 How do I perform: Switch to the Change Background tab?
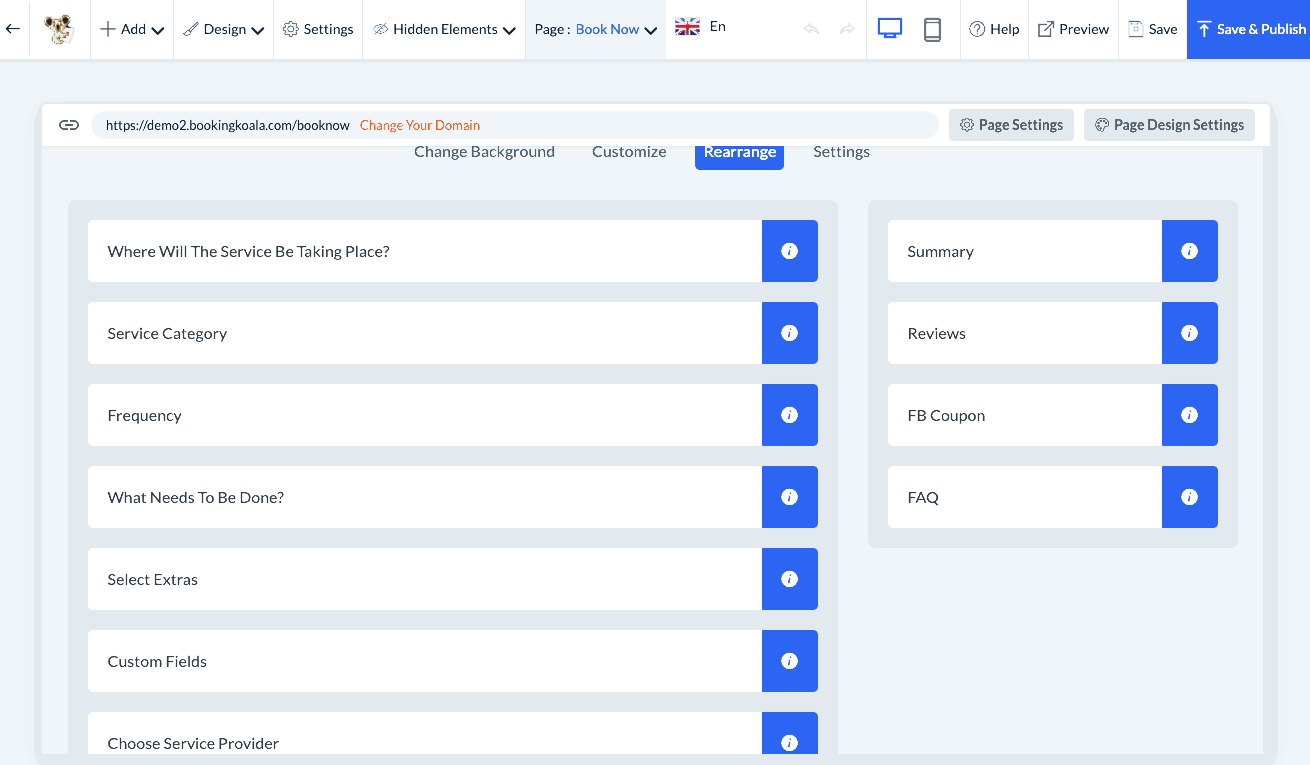pos(484,152)
